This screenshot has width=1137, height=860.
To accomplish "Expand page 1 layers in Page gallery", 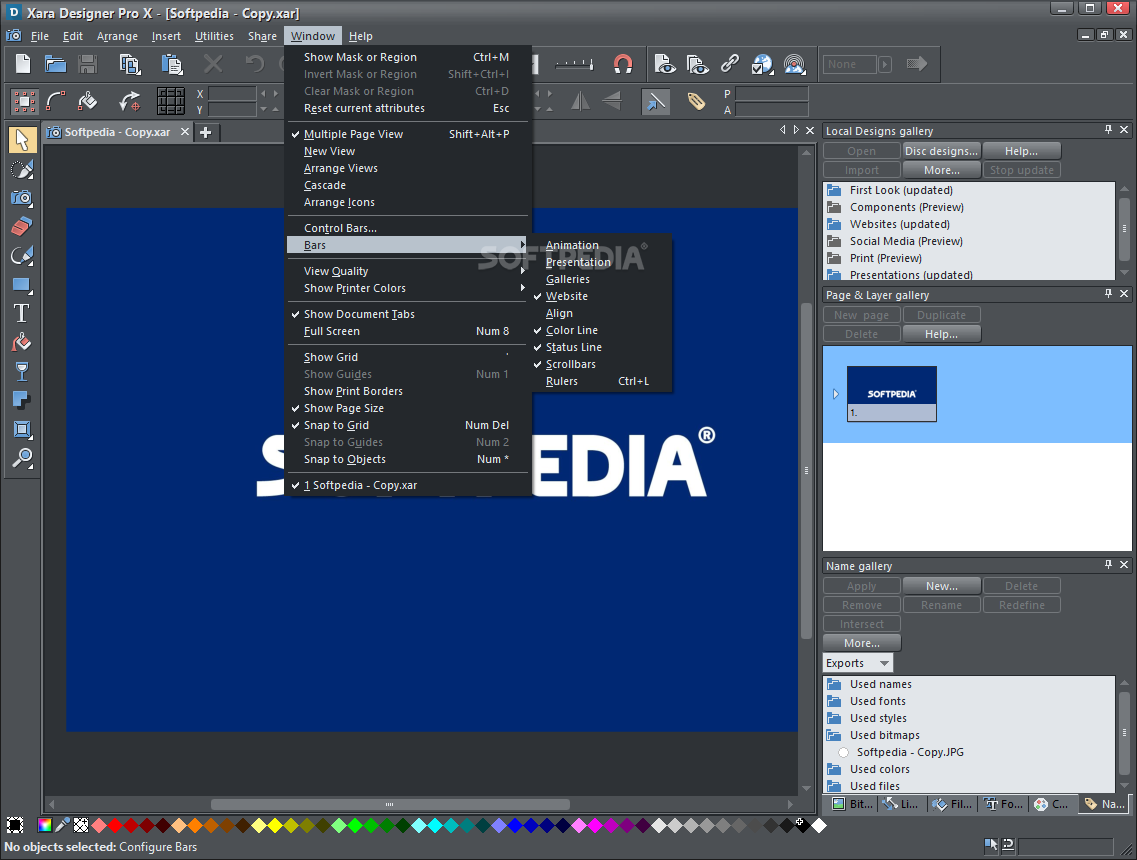I will 835,394.
